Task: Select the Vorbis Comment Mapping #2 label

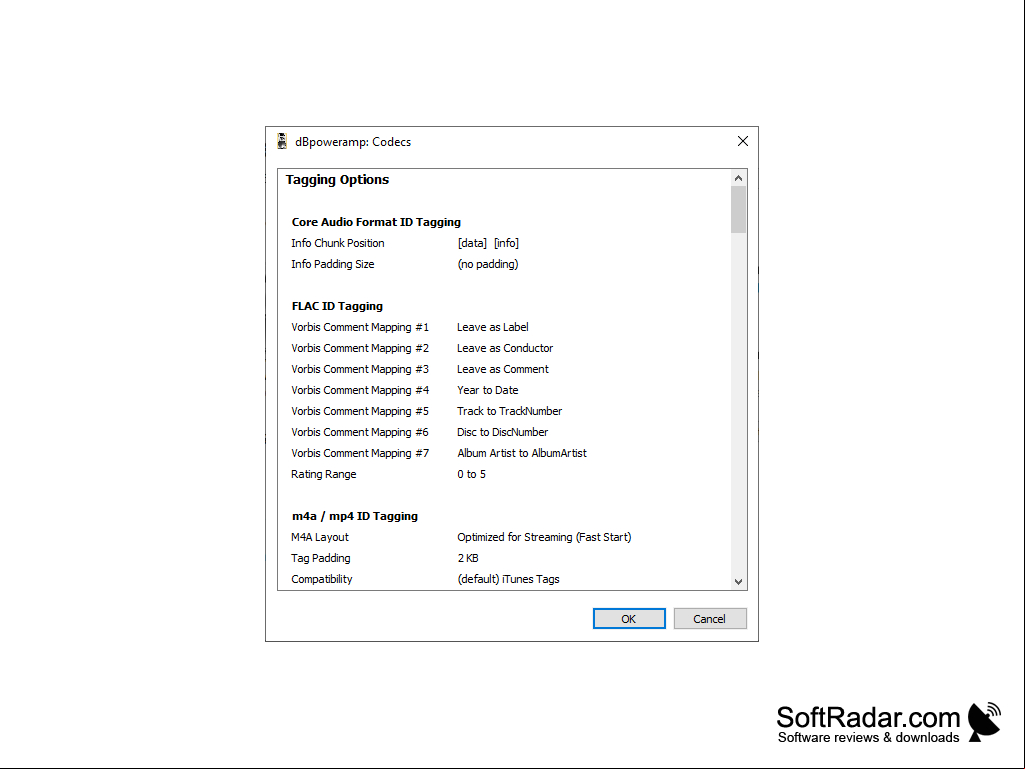Action: pyautogui.click(x=360, y=348)
